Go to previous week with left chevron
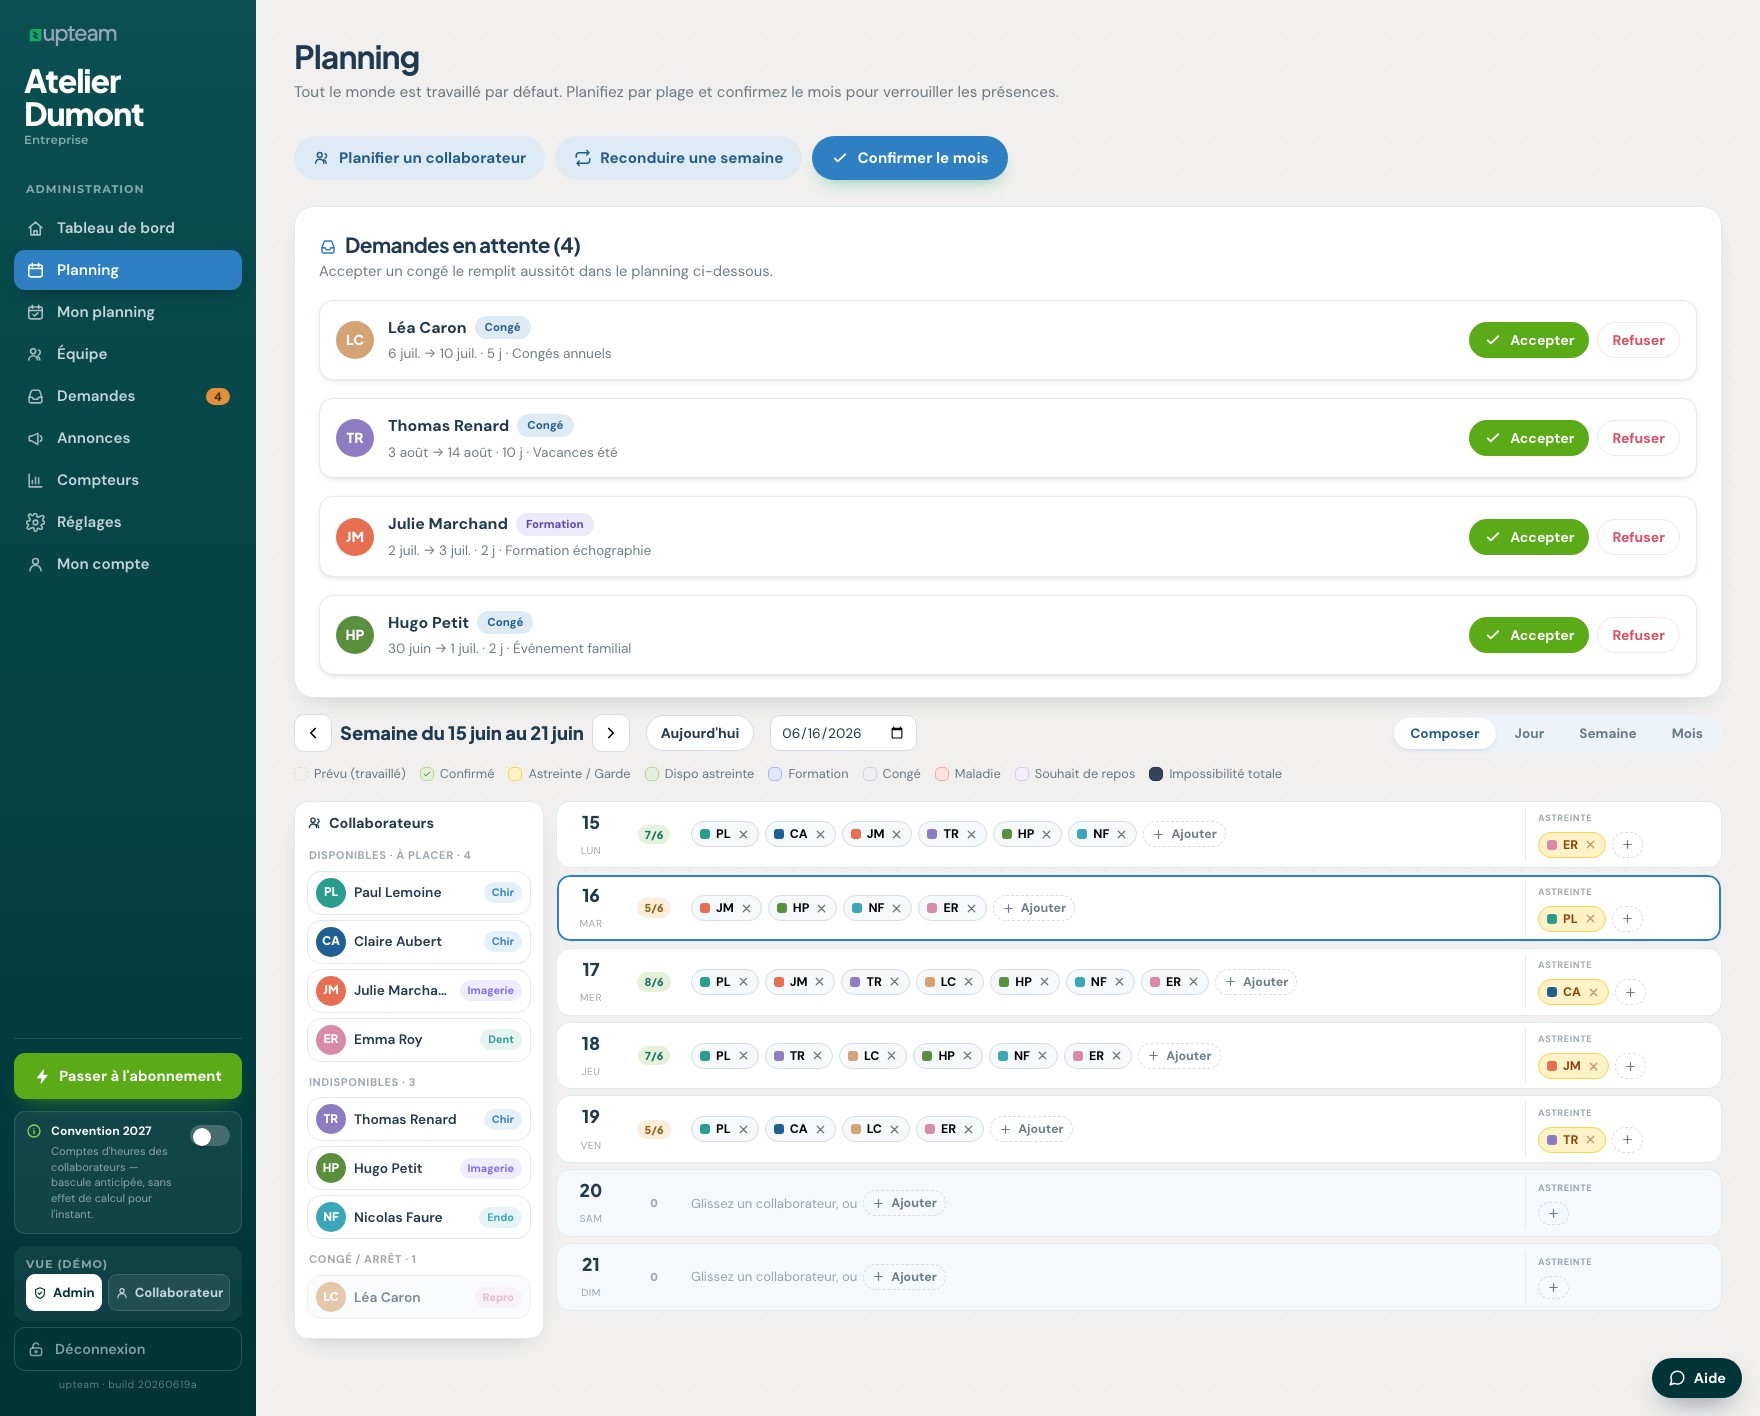Screen dimensions: 1760x1416 point(313,733)
